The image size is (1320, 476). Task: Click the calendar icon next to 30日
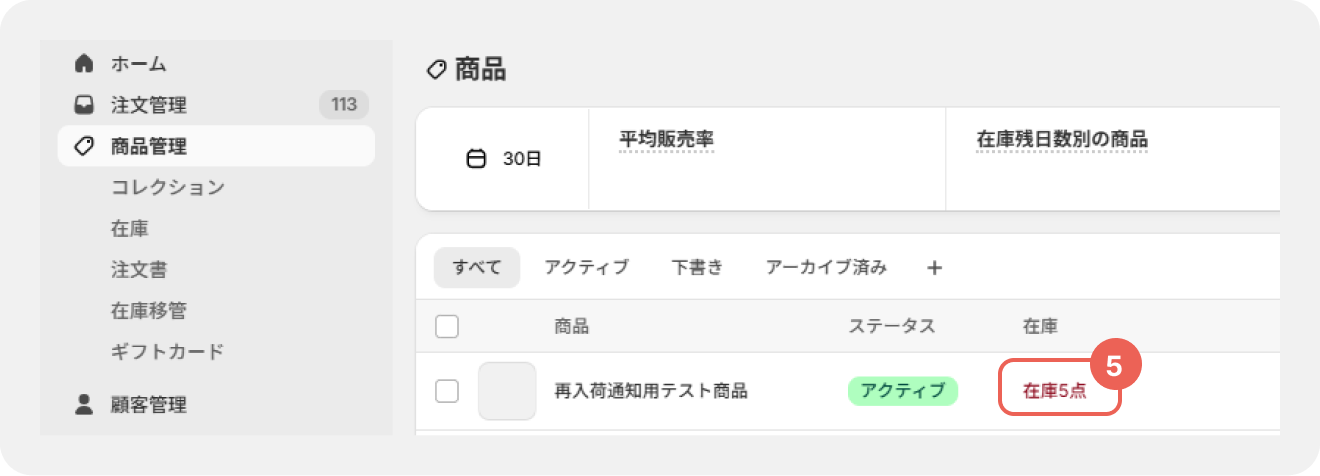477,158
